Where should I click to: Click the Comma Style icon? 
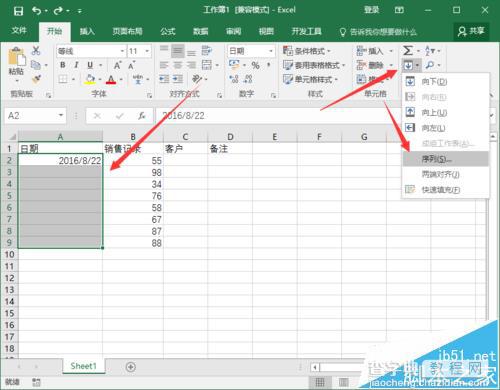click(x=269, y=65)
